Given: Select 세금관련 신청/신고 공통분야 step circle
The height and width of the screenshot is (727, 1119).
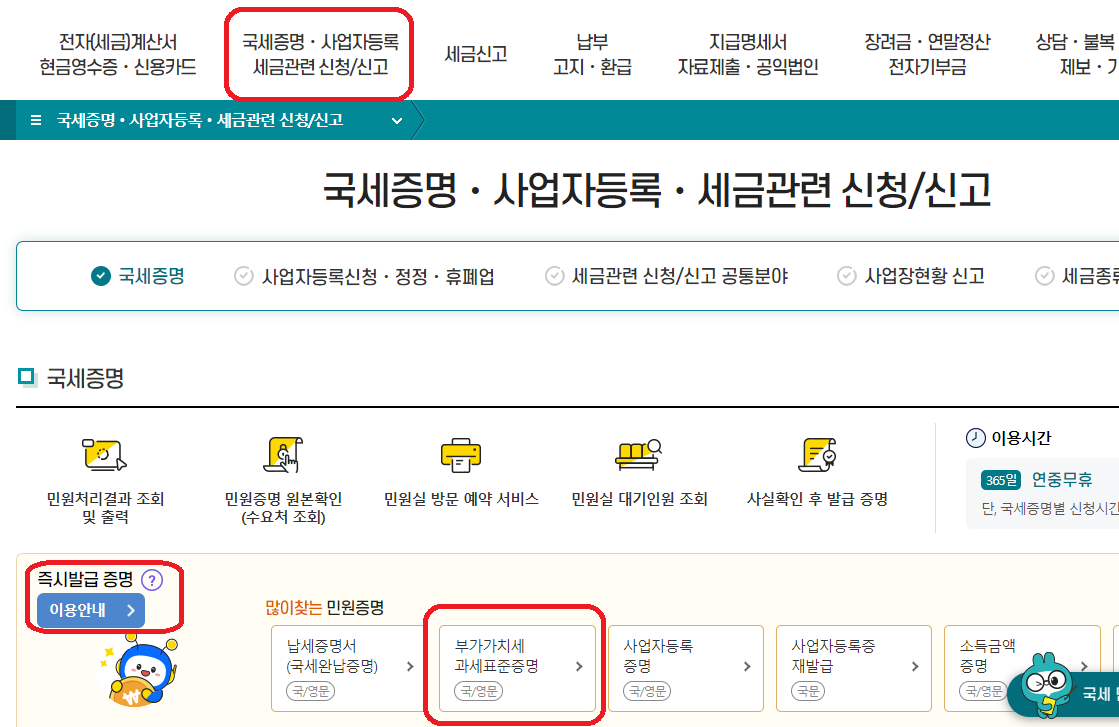Looking at the screenshot, I should tap(553, 276).
